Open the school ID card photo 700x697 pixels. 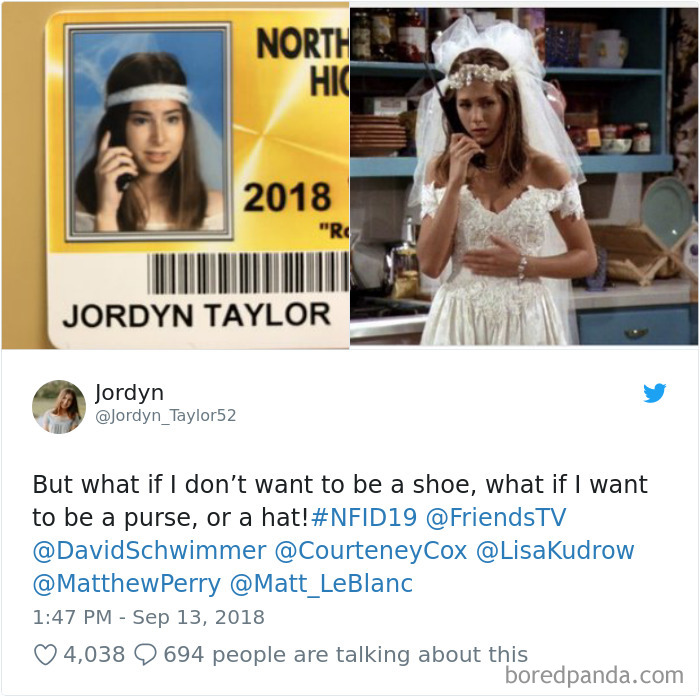pyautogui.click(x=175, y=175)
